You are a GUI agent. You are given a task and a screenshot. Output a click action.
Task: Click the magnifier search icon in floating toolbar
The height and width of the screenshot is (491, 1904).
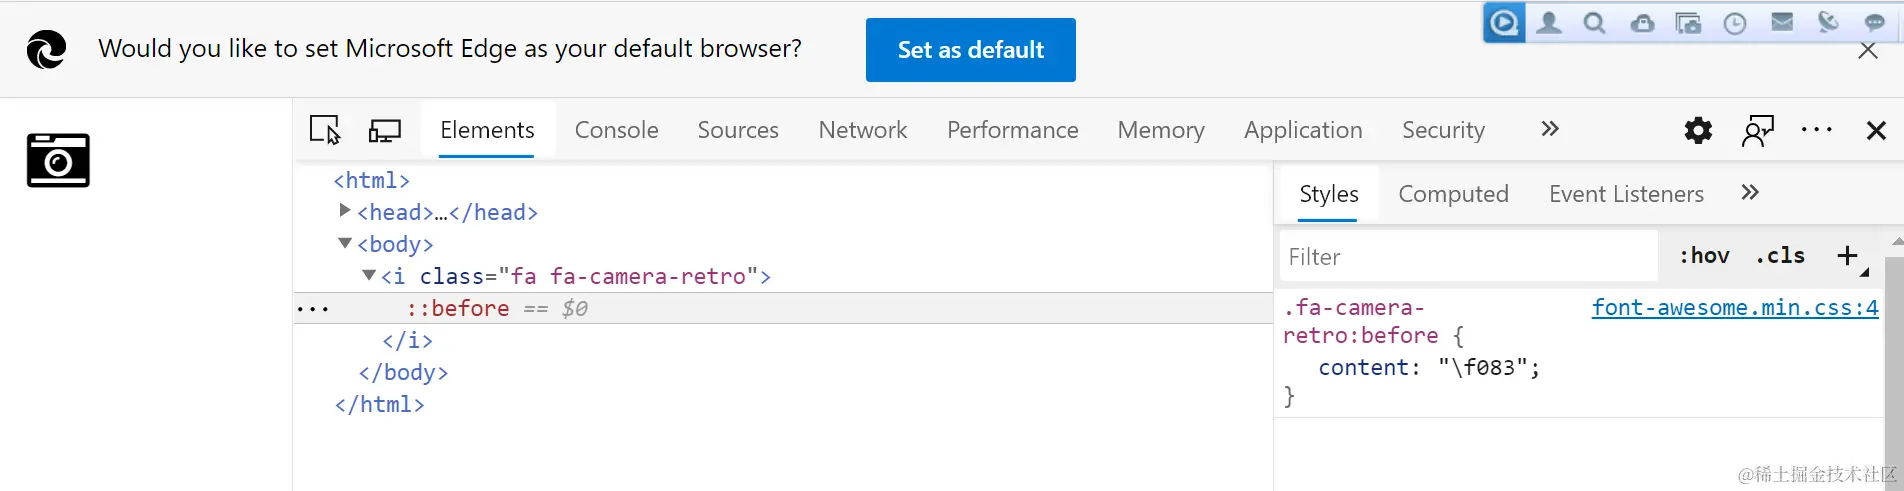coord(1595,23)
